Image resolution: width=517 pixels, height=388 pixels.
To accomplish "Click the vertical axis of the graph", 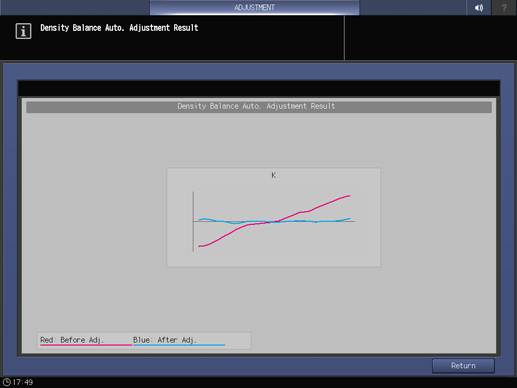I will (x=193, y=221).
